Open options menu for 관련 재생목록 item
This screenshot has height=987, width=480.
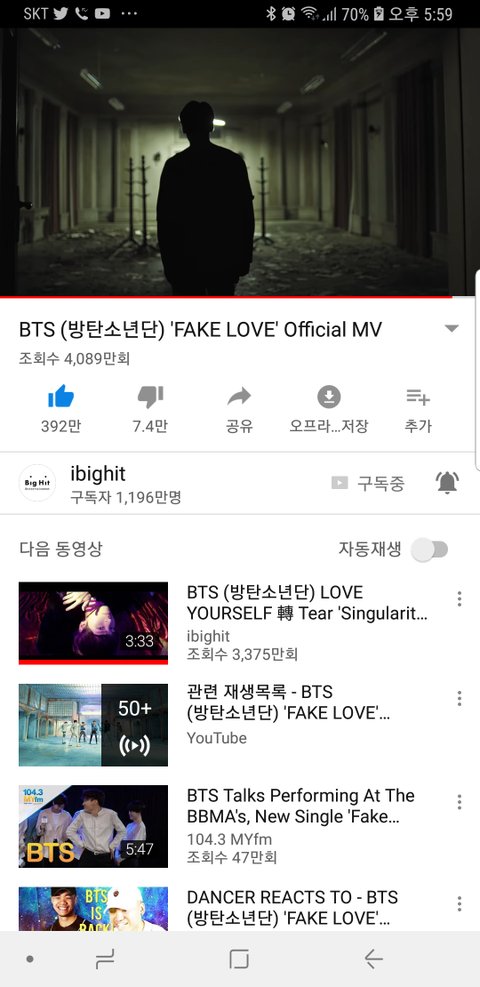460,698
